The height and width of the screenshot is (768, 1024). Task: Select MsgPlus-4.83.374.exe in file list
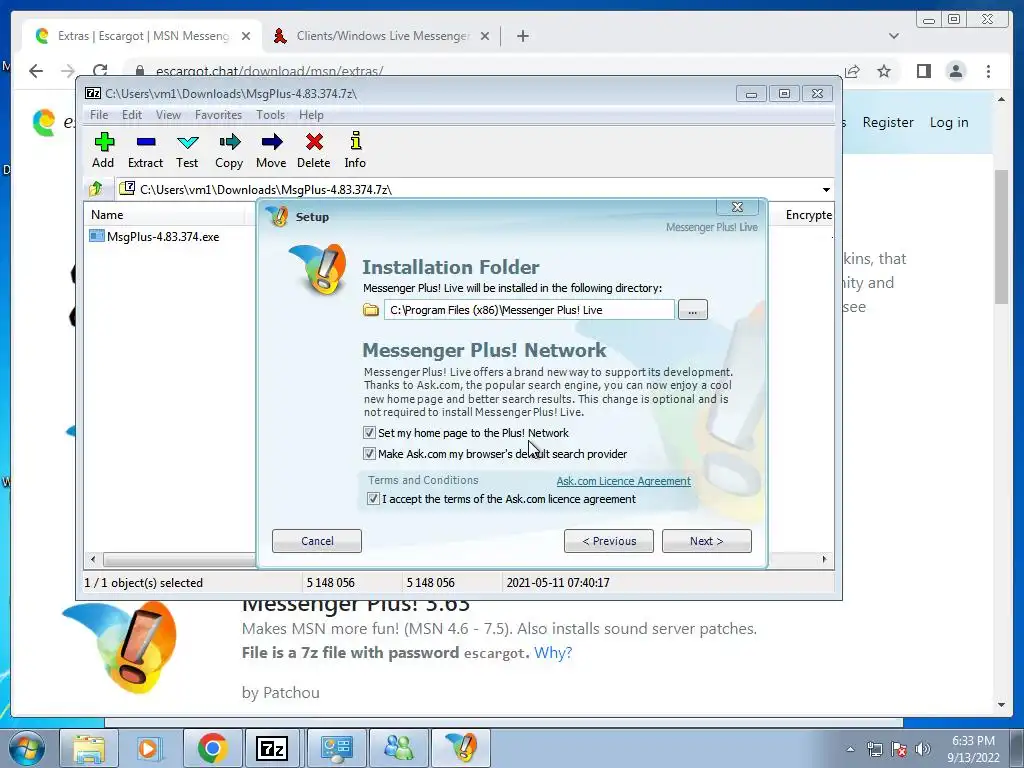[163, 236]
